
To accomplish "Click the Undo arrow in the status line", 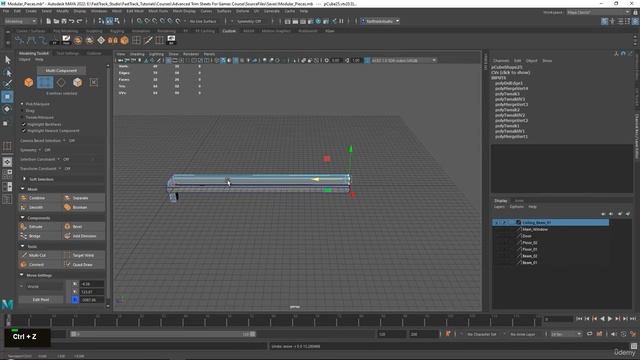I will 72,21.
